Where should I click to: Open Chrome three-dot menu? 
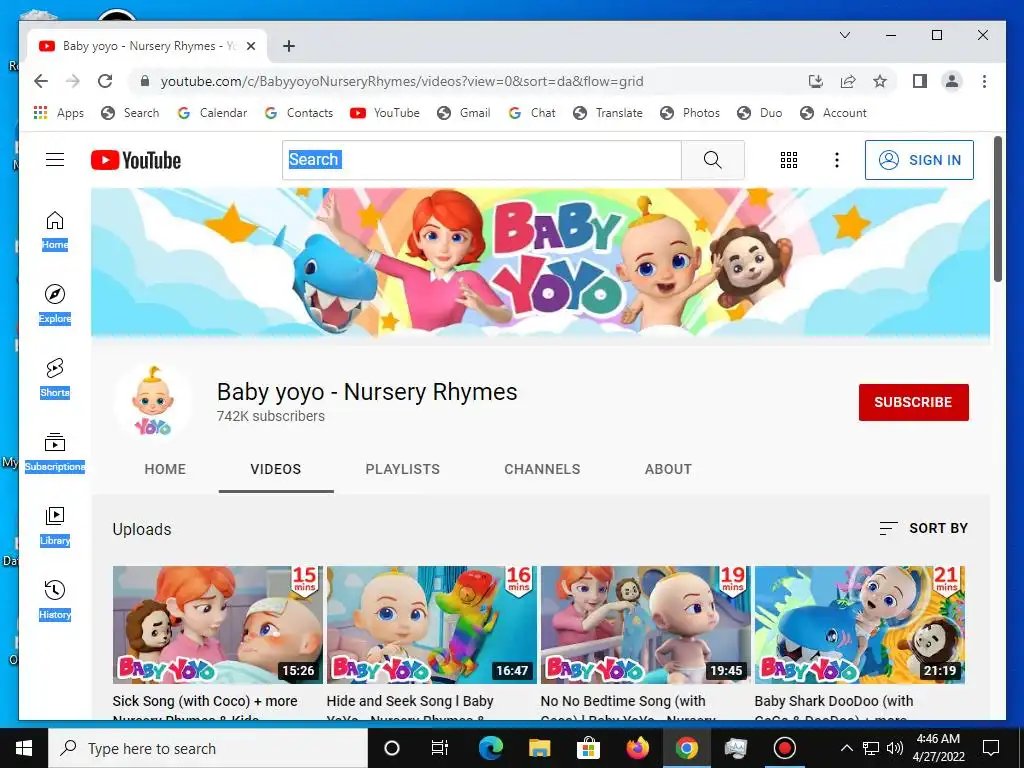(x=984, y=81)
